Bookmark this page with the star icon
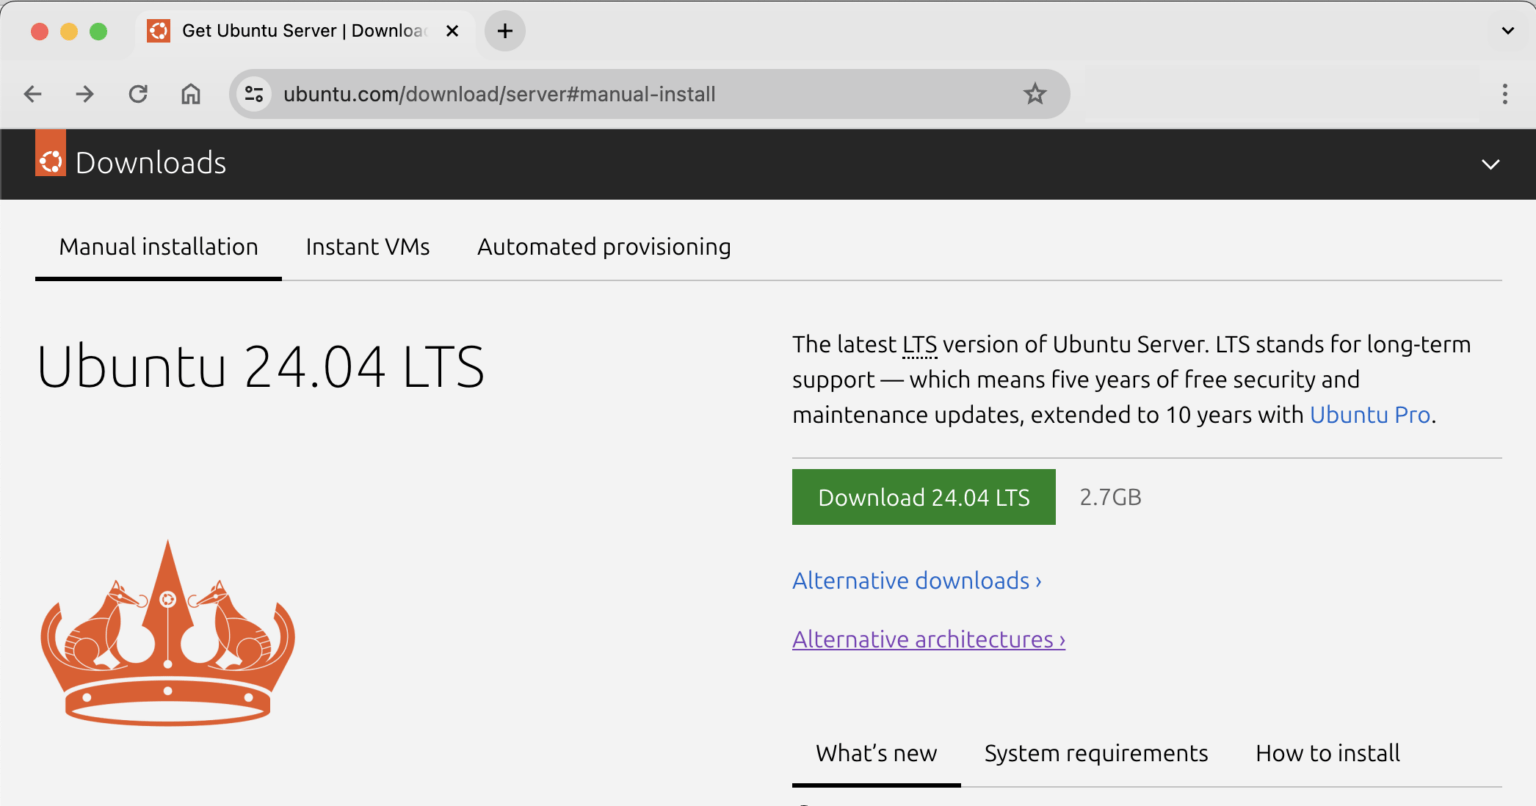This screenshot has height=806, width=1536. (x=1035, y=93)
